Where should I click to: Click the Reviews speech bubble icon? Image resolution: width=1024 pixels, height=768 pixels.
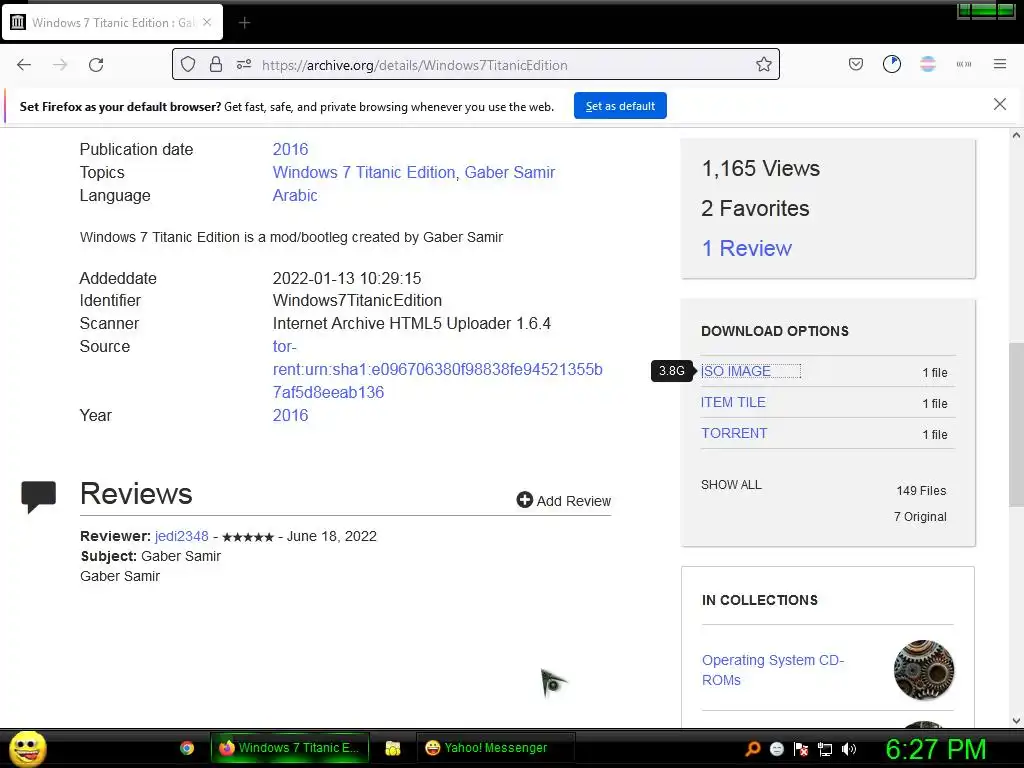[39, 497]
